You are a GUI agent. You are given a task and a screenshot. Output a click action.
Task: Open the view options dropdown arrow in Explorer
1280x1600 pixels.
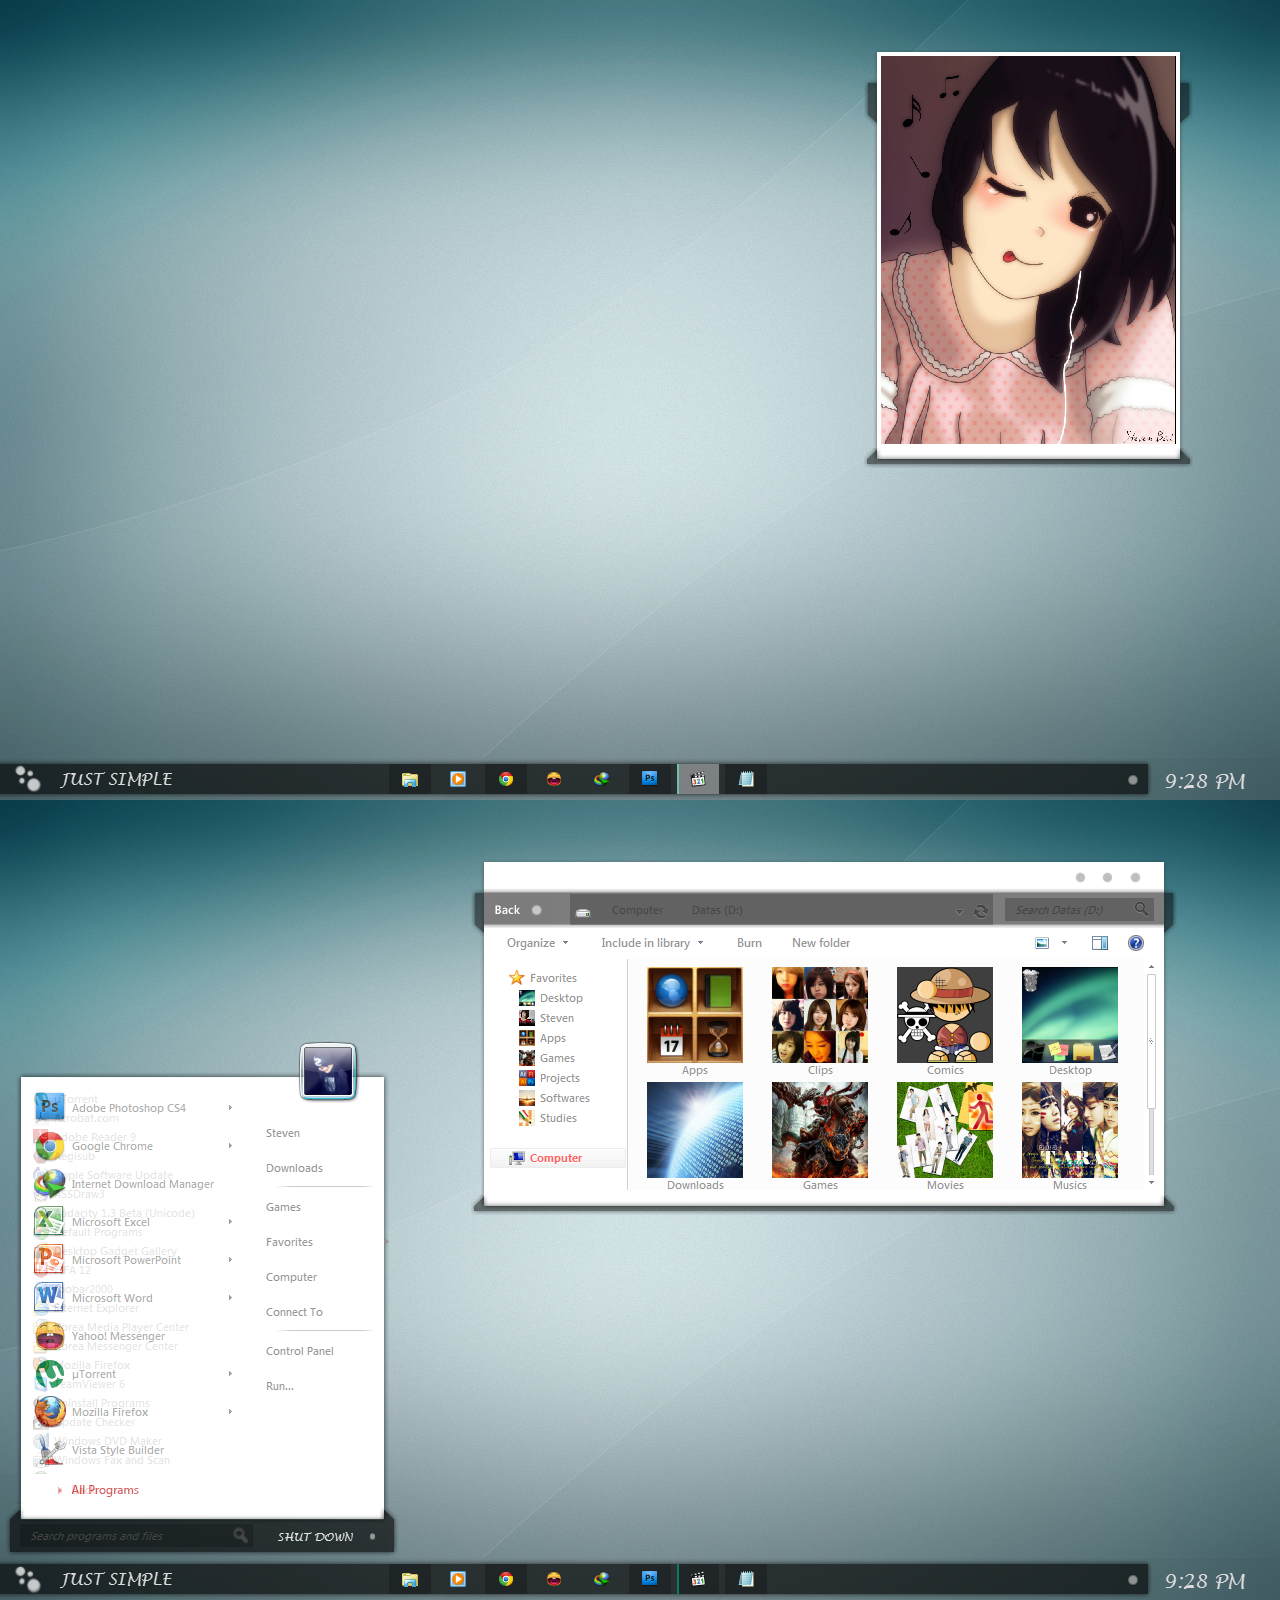[1064, 943]
